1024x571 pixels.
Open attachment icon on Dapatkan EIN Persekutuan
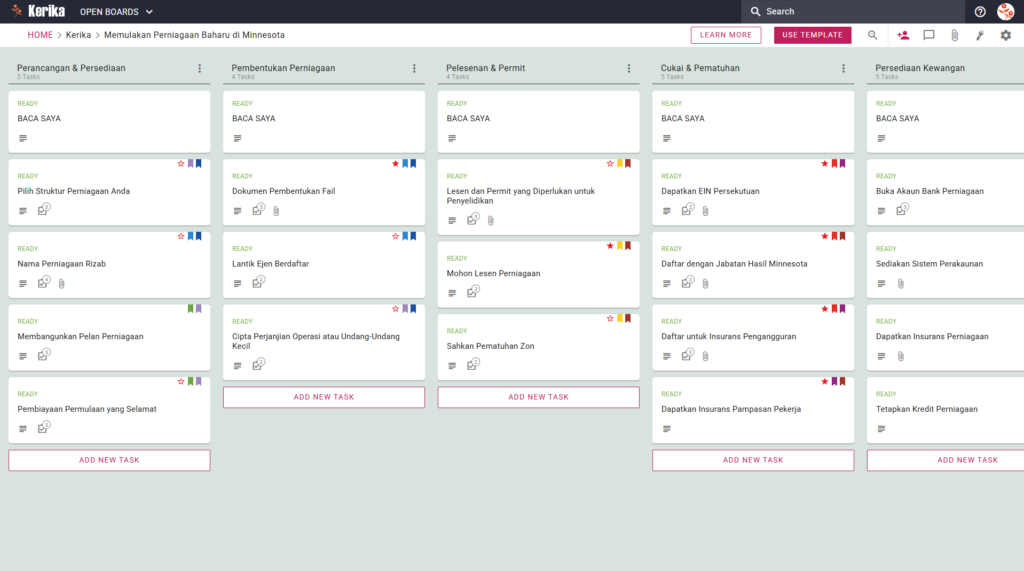pyautogui.click(x=705, y=211)
